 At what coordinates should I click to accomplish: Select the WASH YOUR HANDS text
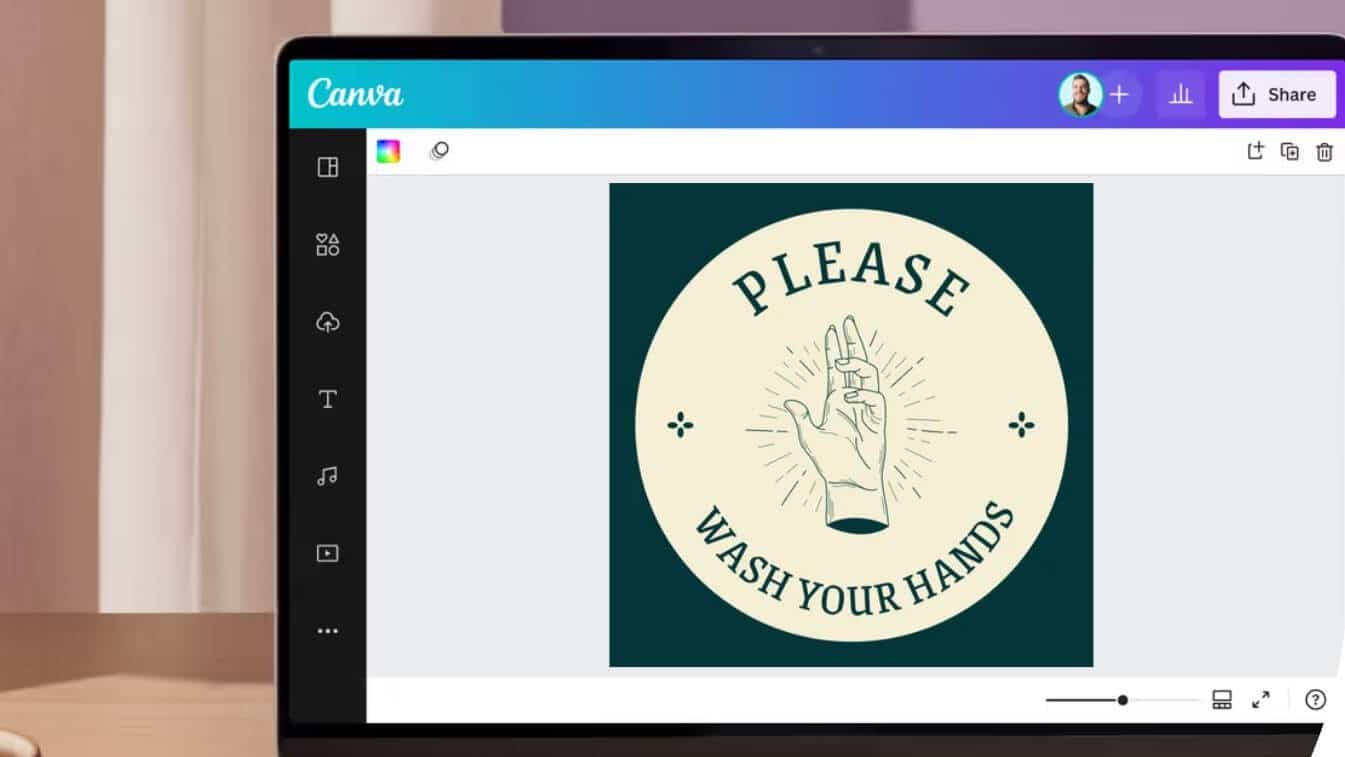tap(853, 558)
